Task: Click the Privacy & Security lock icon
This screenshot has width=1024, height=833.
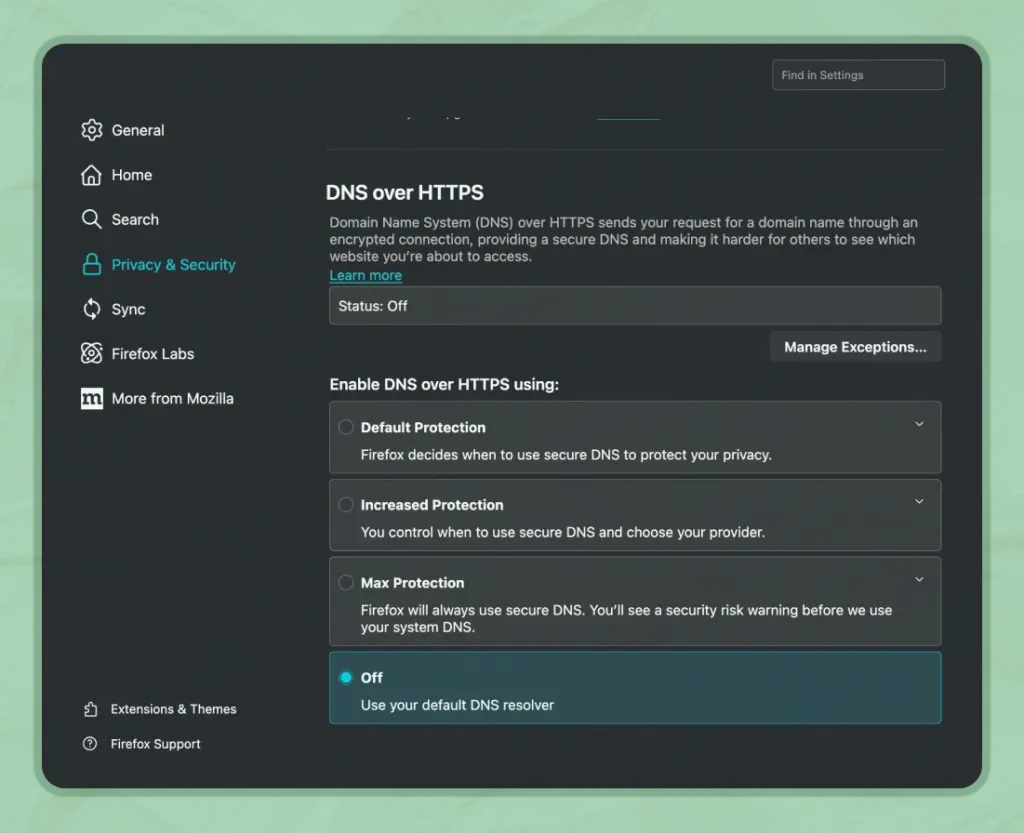Action: click(91, 264)
